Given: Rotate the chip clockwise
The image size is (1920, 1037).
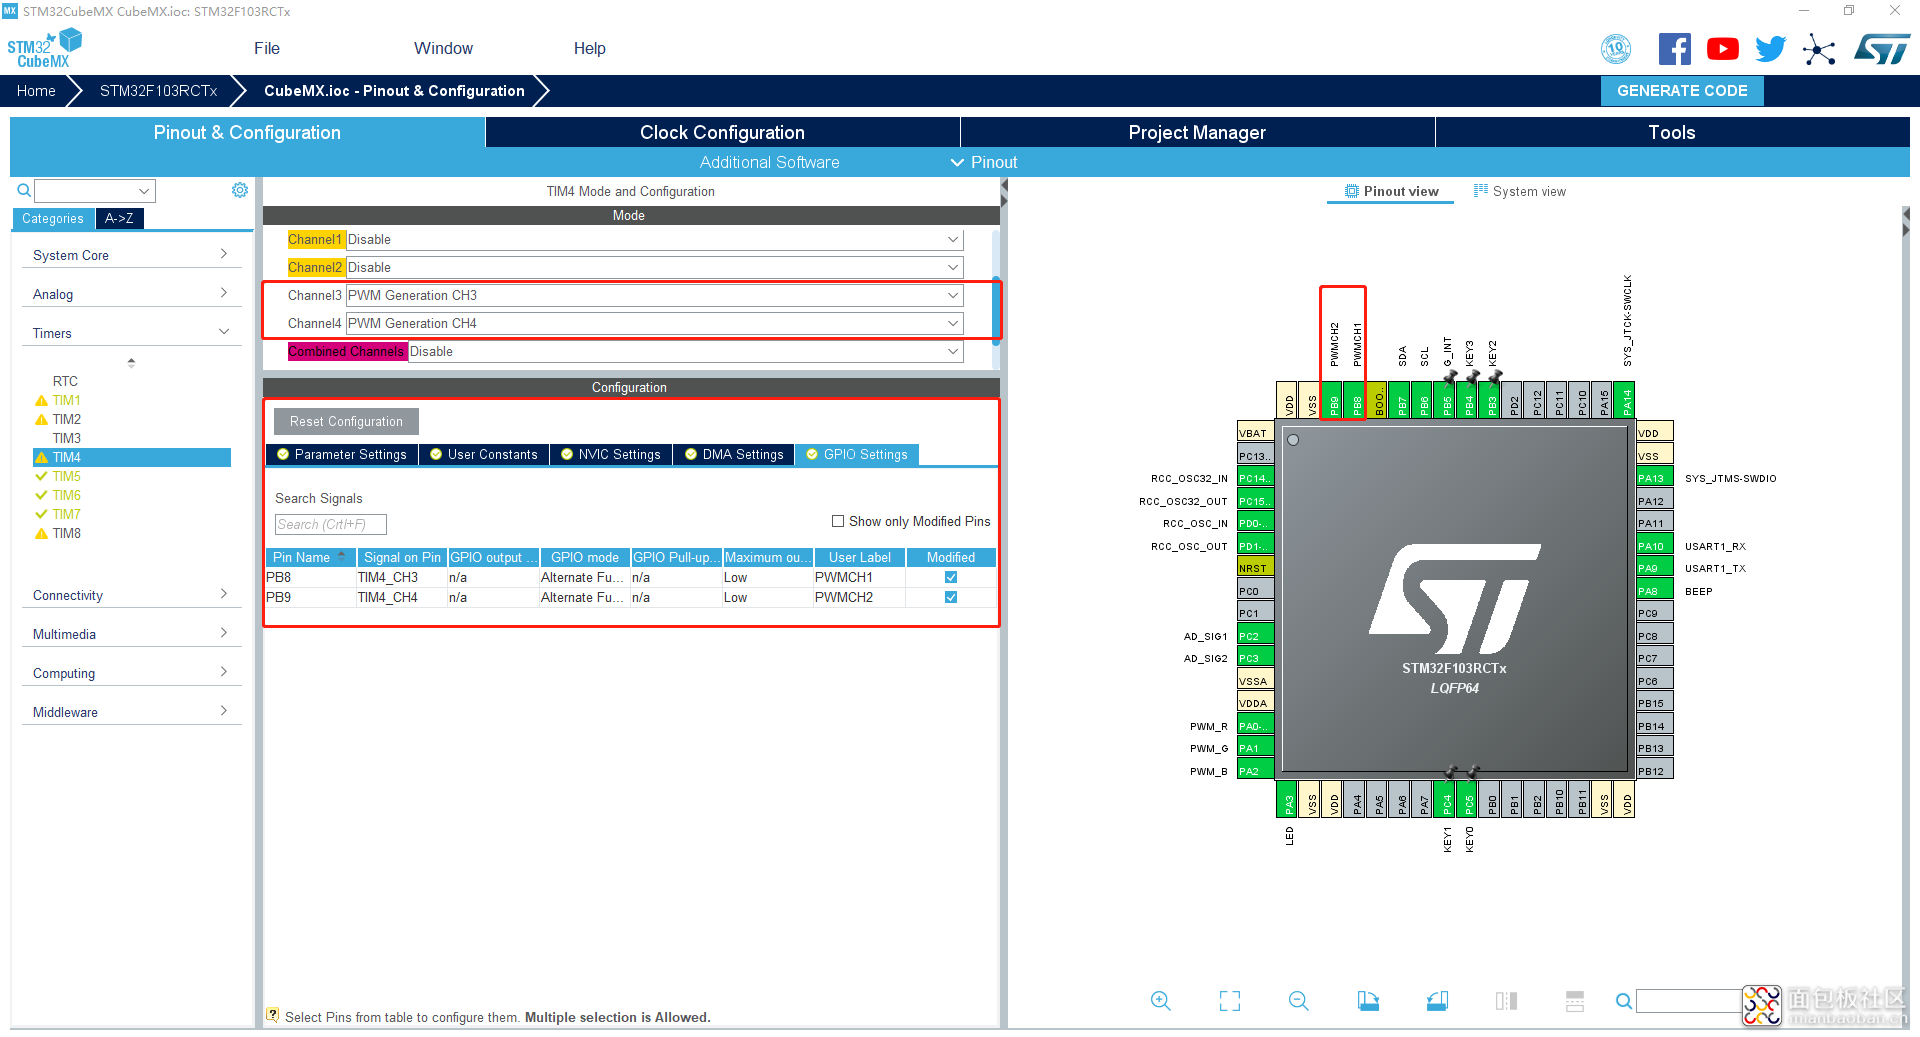Looking at the screenshot, I should tap(1368, 1001).
